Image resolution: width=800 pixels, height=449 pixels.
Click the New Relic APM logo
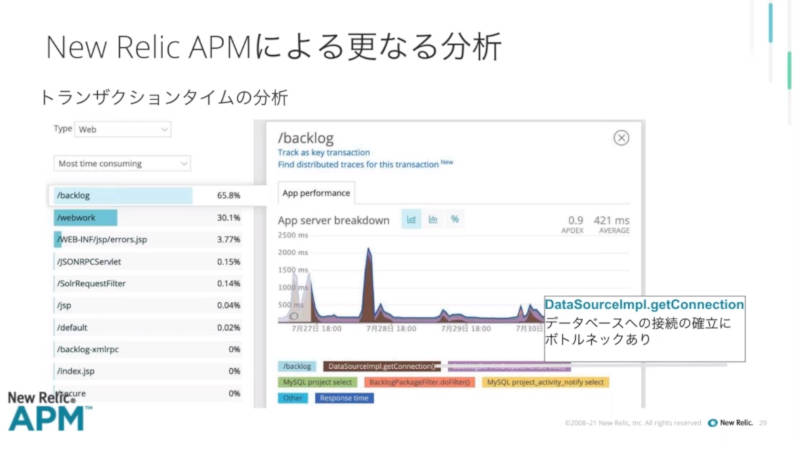pyautogui.click(x=49, y=412)
